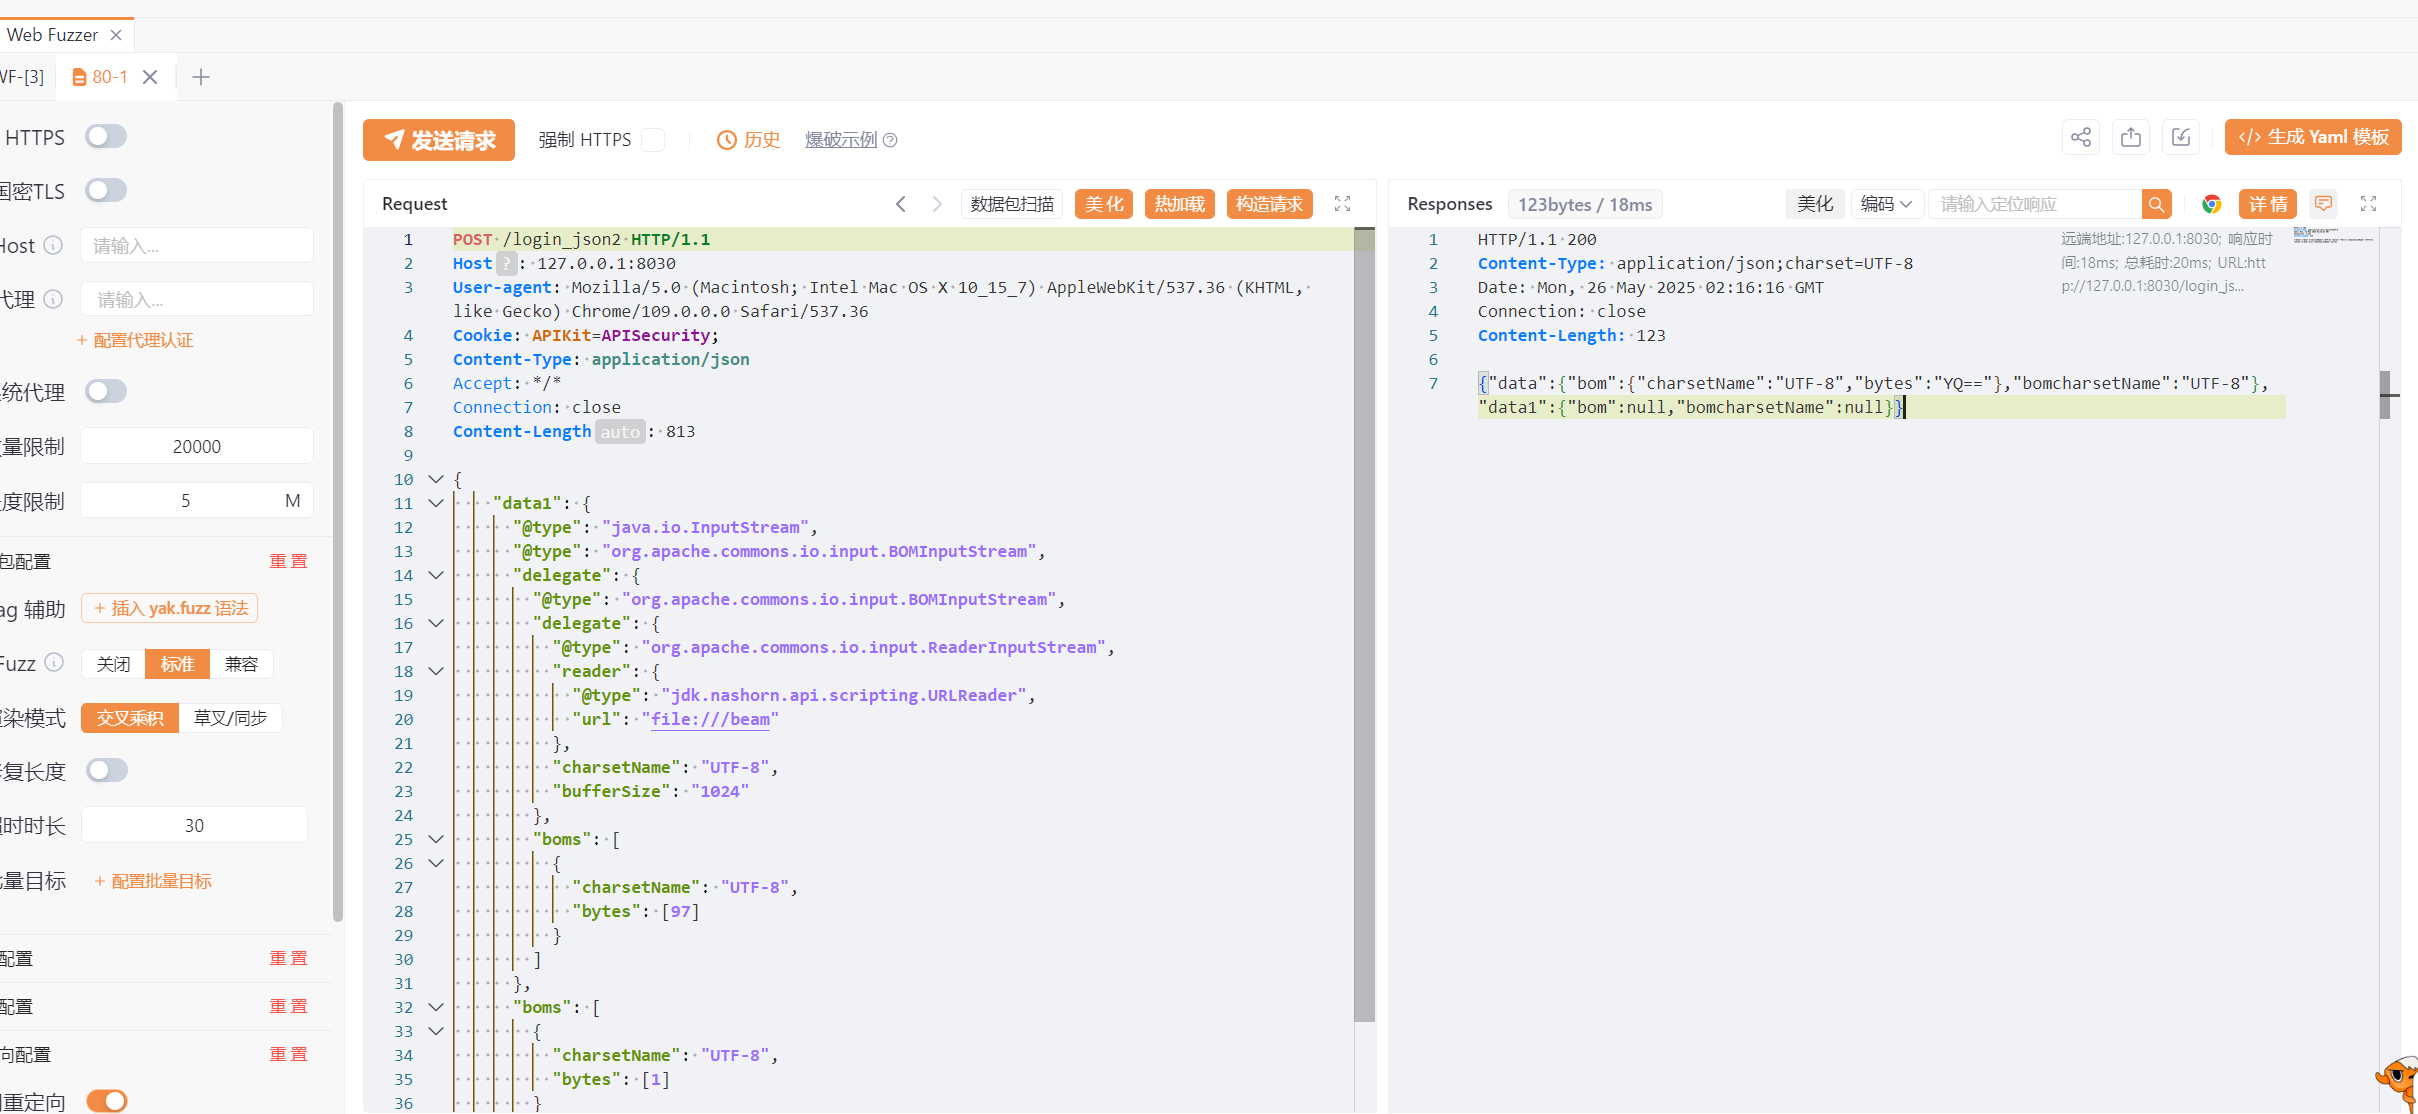Collapse the boms array at line 32
Viewport: 2418px width, 1114px height.
coord(436,1007)
